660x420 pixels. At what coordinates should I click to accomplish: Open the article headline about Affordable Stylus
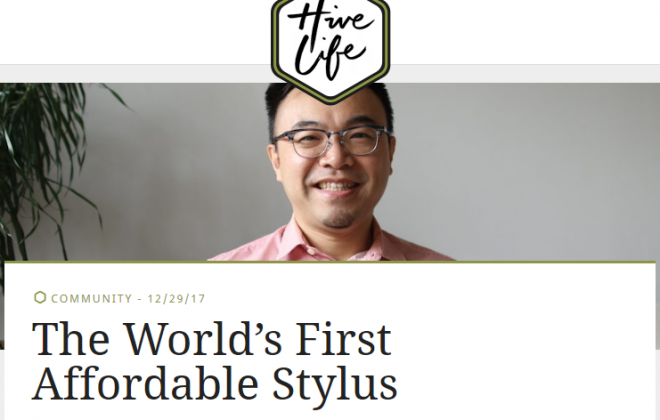click(x=215, y=361)
